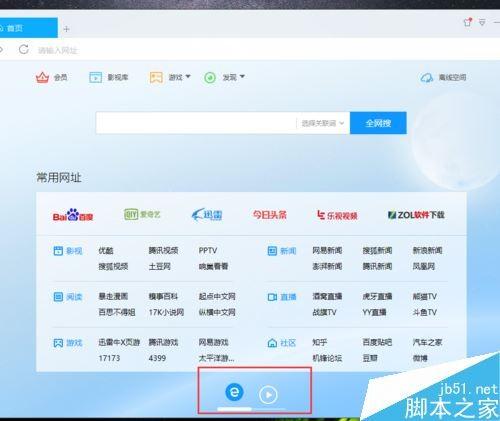Image resolution: width=500 pixels, height=421 pixels.
Task: Open the 腾讯新闻 link
Action: point(377,266)
